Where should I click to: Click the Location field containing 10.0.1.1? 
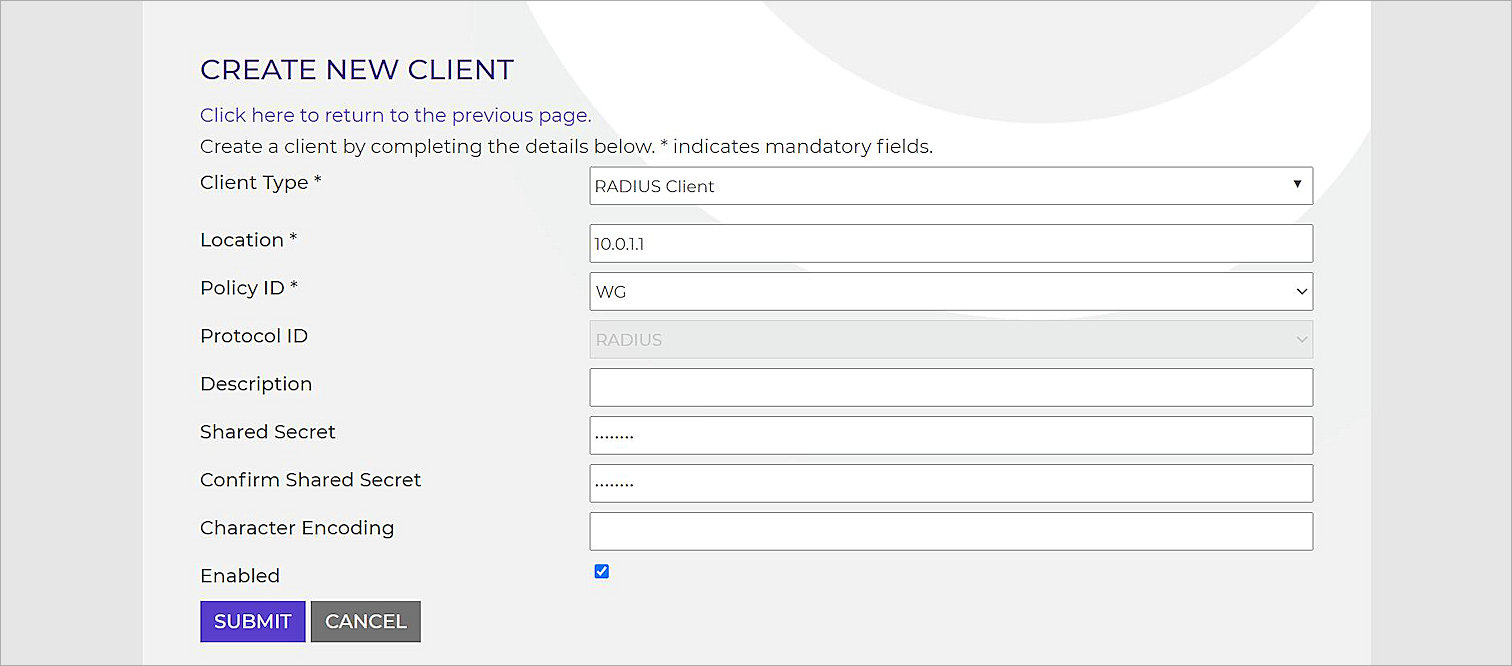click(x=950, y=244)
